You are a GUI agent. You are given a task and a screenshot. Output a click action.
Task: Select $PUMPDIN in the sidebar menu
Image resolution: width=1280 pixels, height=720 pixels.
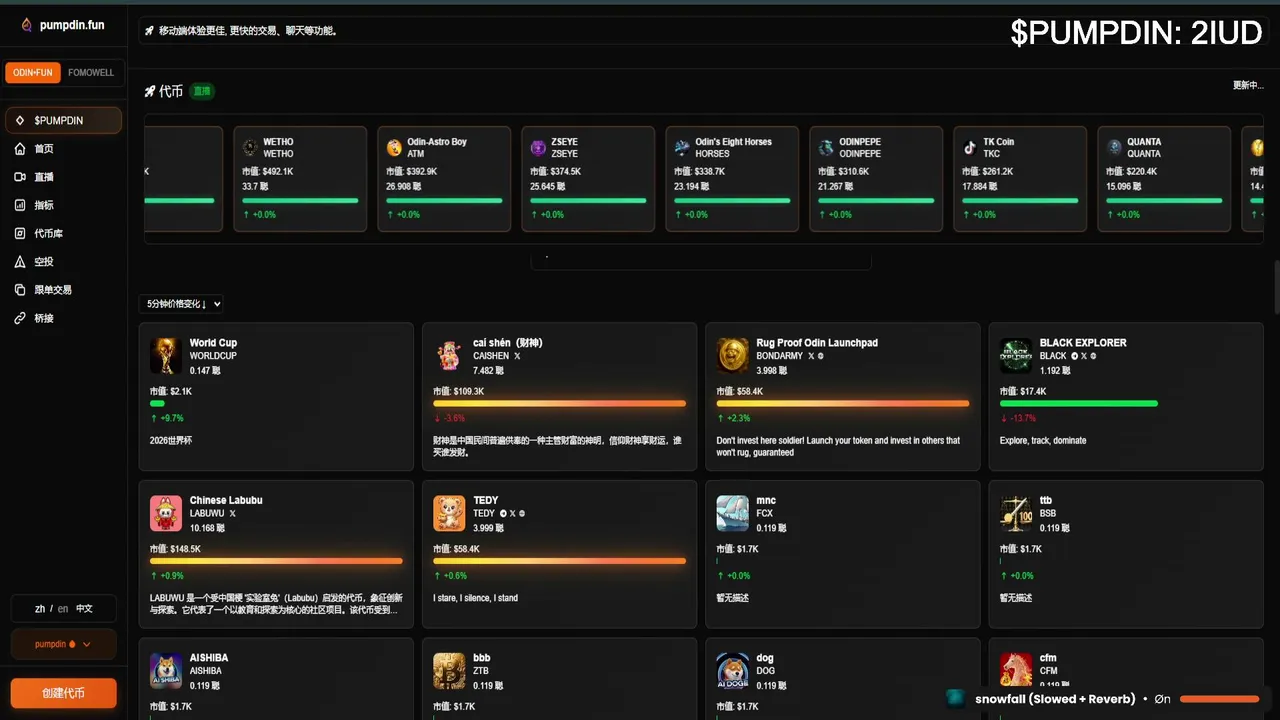(x=63, y=120)
